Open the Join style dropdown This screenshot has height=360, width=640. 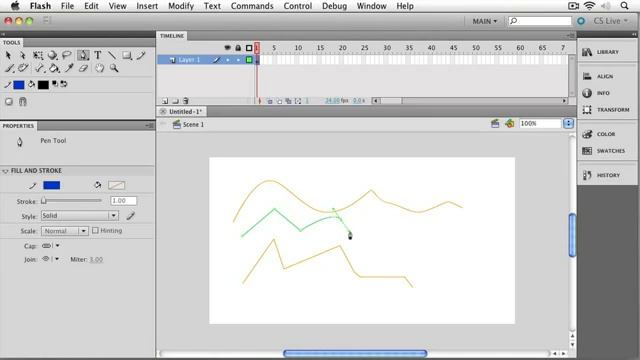pos(51,259)
